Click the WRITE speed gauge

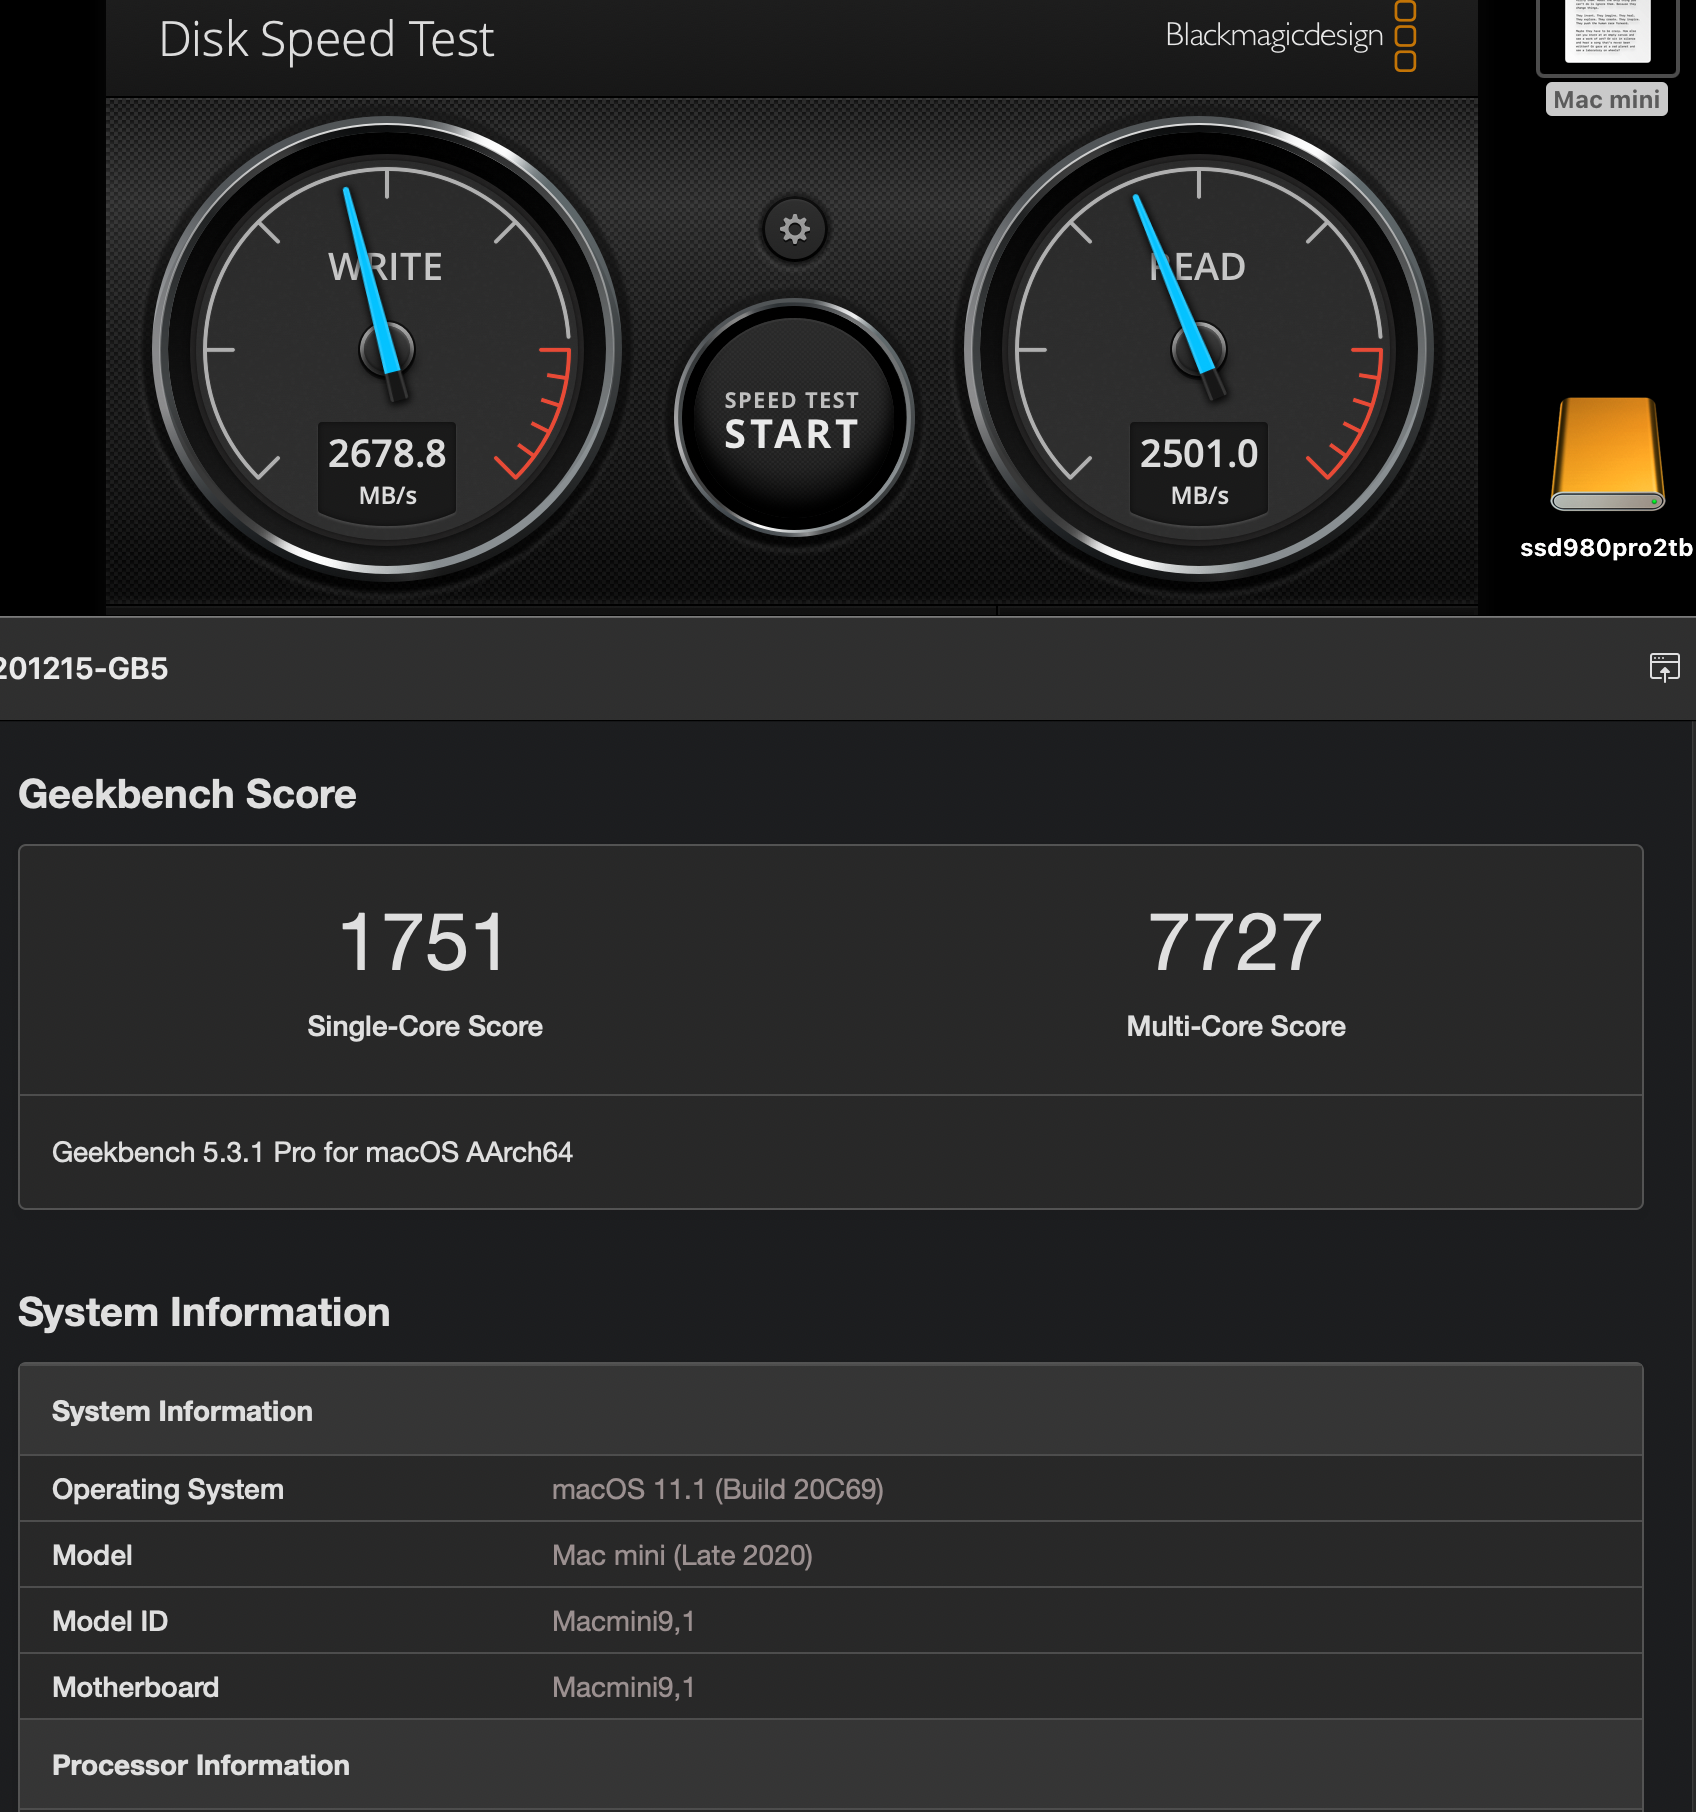tap(387, 349)
